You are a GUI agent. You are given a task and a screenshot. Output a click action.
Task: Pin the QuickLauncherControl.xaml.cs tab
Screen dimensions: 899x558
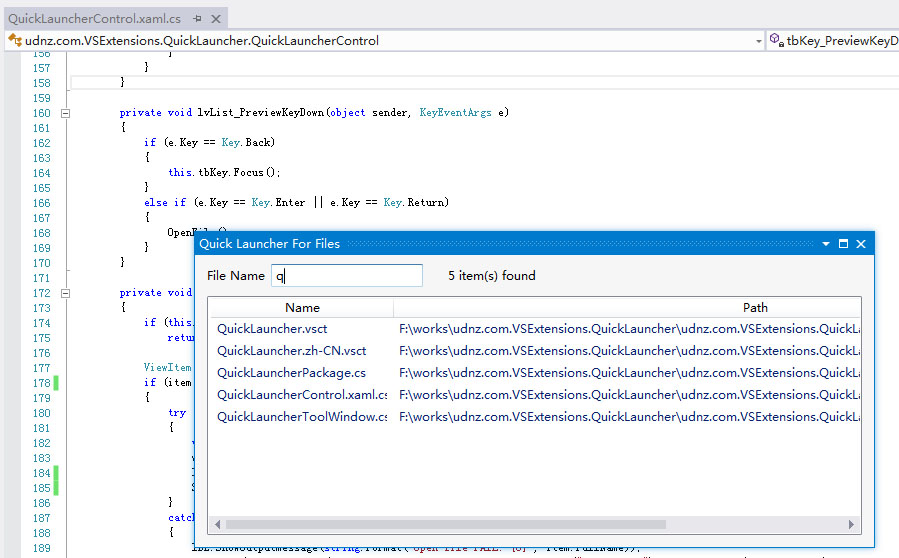[198, 19]
